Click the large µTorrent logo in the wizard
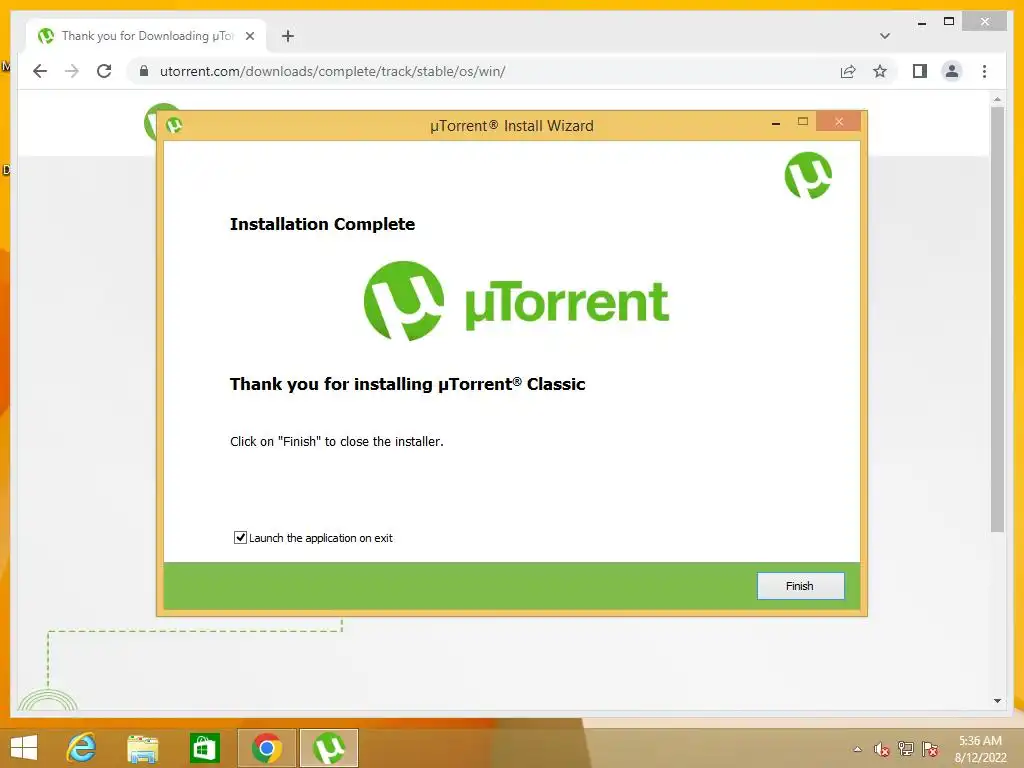1024x768 pixels. (x=516, y=301)
